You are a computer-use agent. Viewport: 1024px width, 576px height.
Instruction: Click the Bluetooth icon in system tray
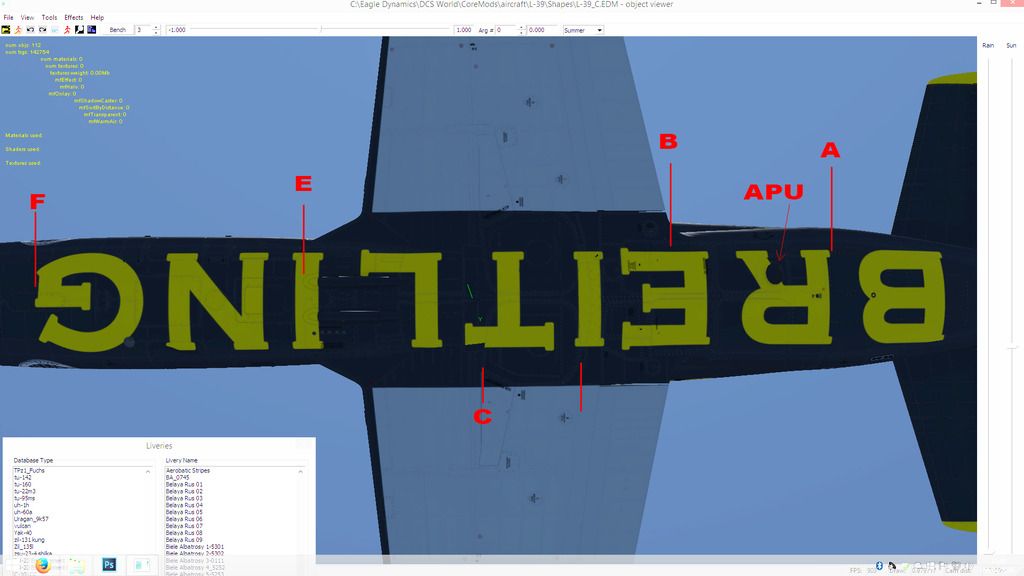tap(878, 567)
